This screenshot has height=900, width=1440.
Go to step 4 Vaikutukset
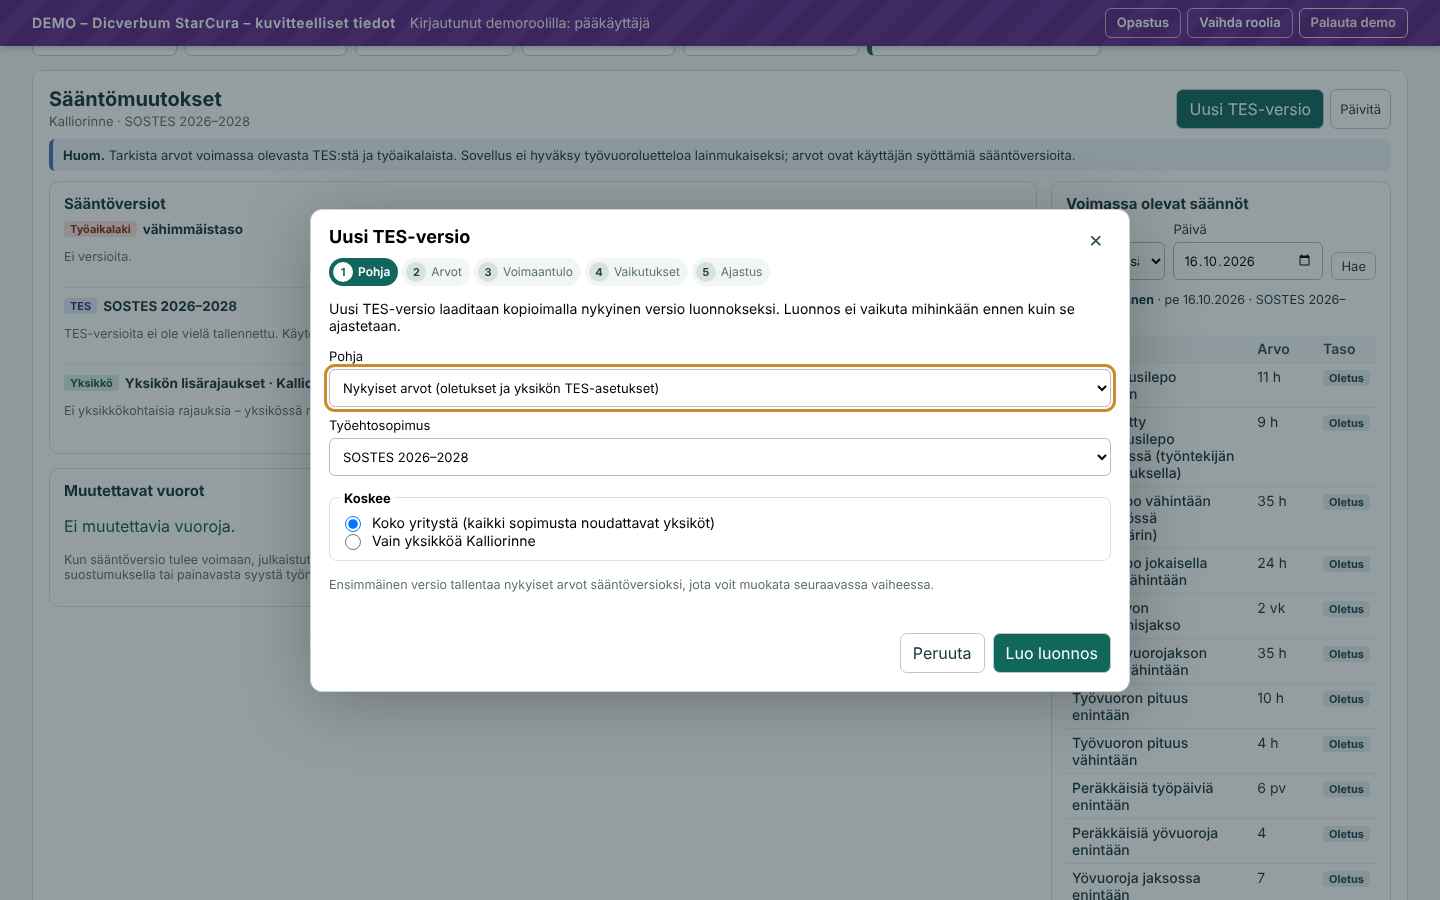[637, 272]
